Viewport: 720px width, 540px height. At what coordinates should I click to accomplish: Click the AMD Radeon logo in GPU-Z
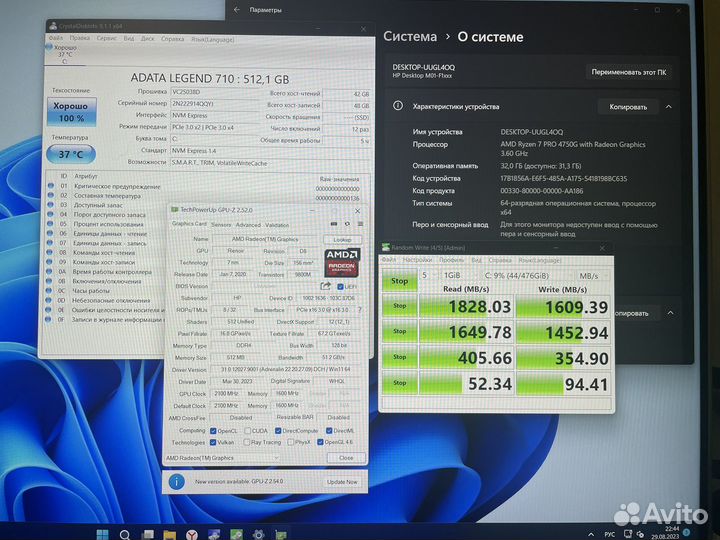pyautogui.click(x=342, y=262)
